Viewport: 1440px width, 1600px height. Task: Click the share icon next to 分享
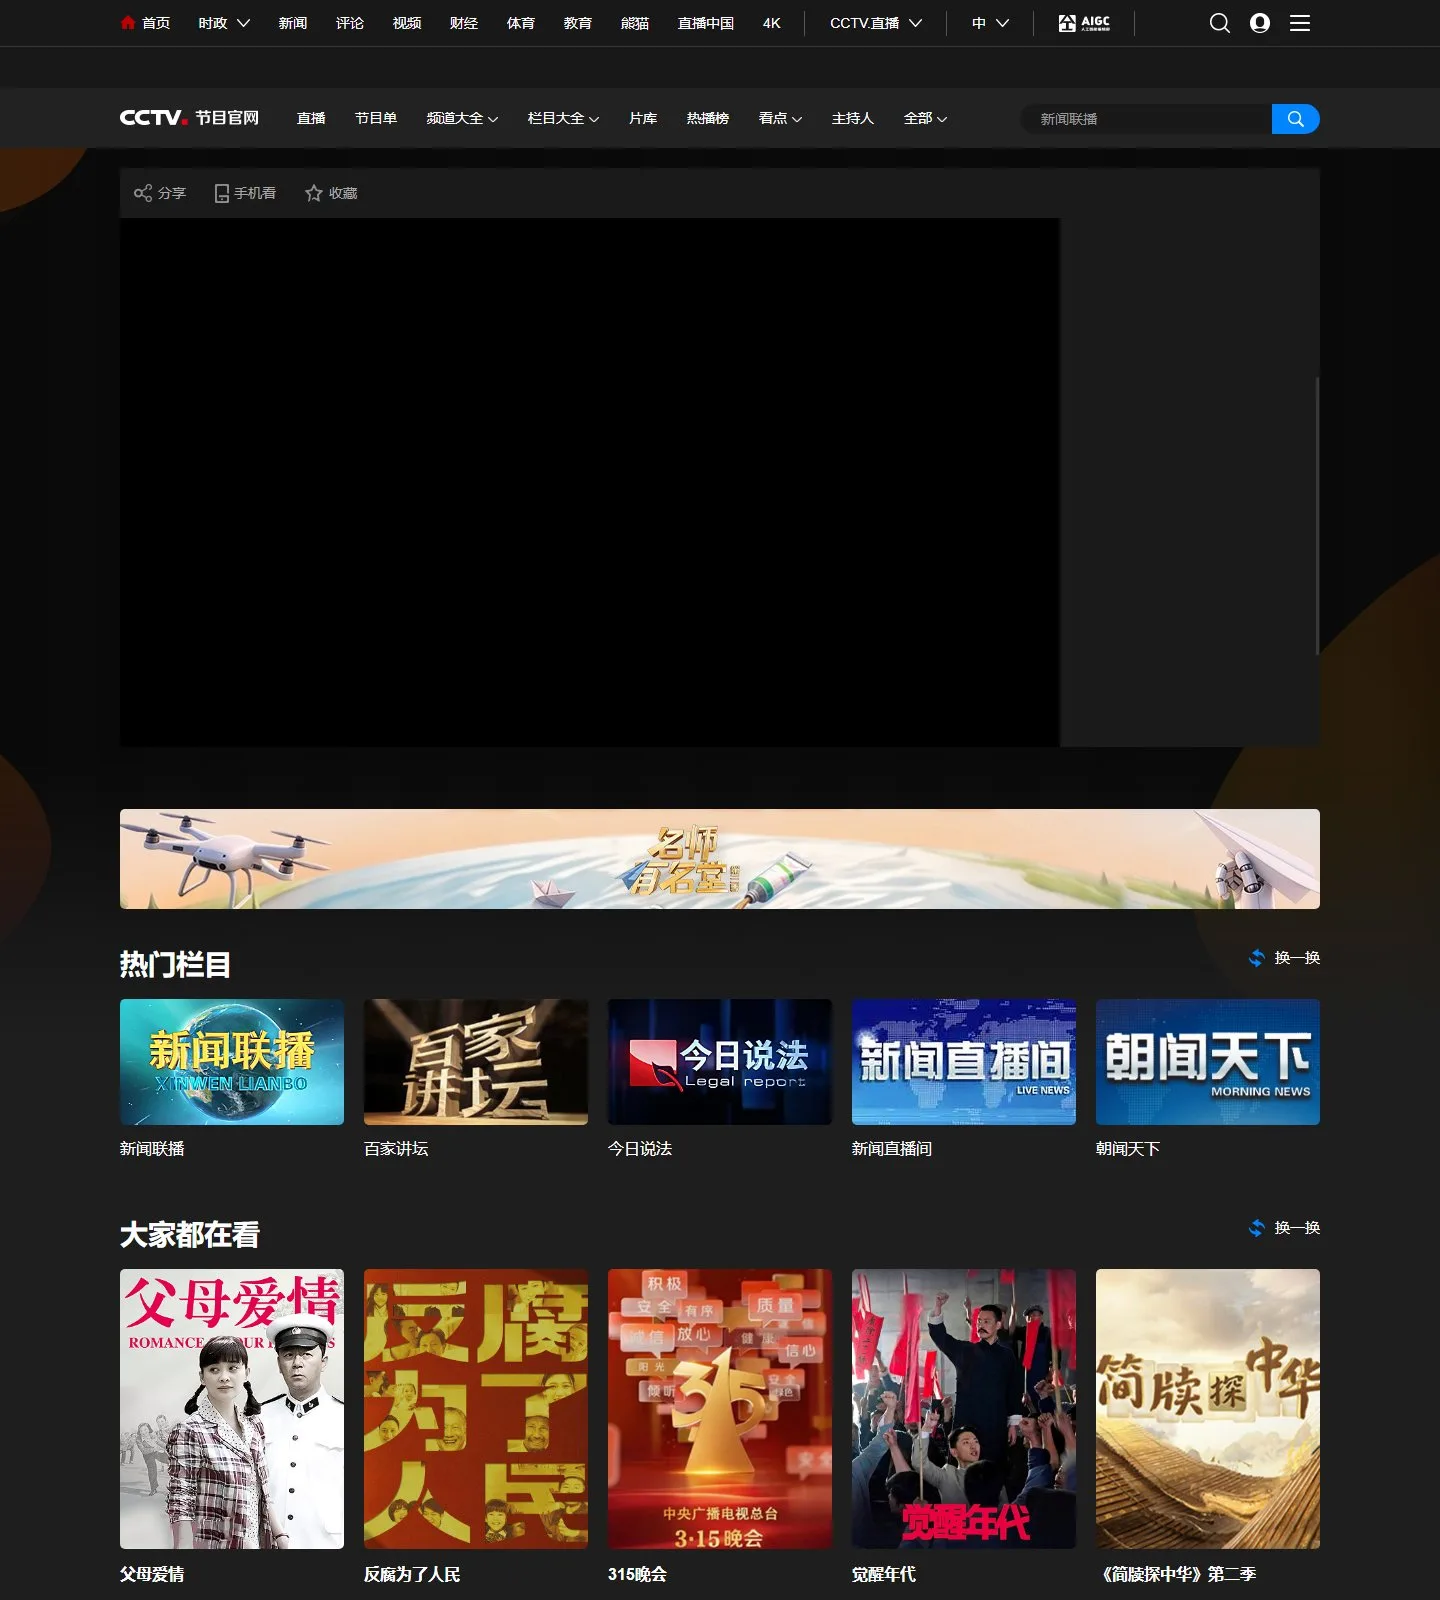pos(143,193)
